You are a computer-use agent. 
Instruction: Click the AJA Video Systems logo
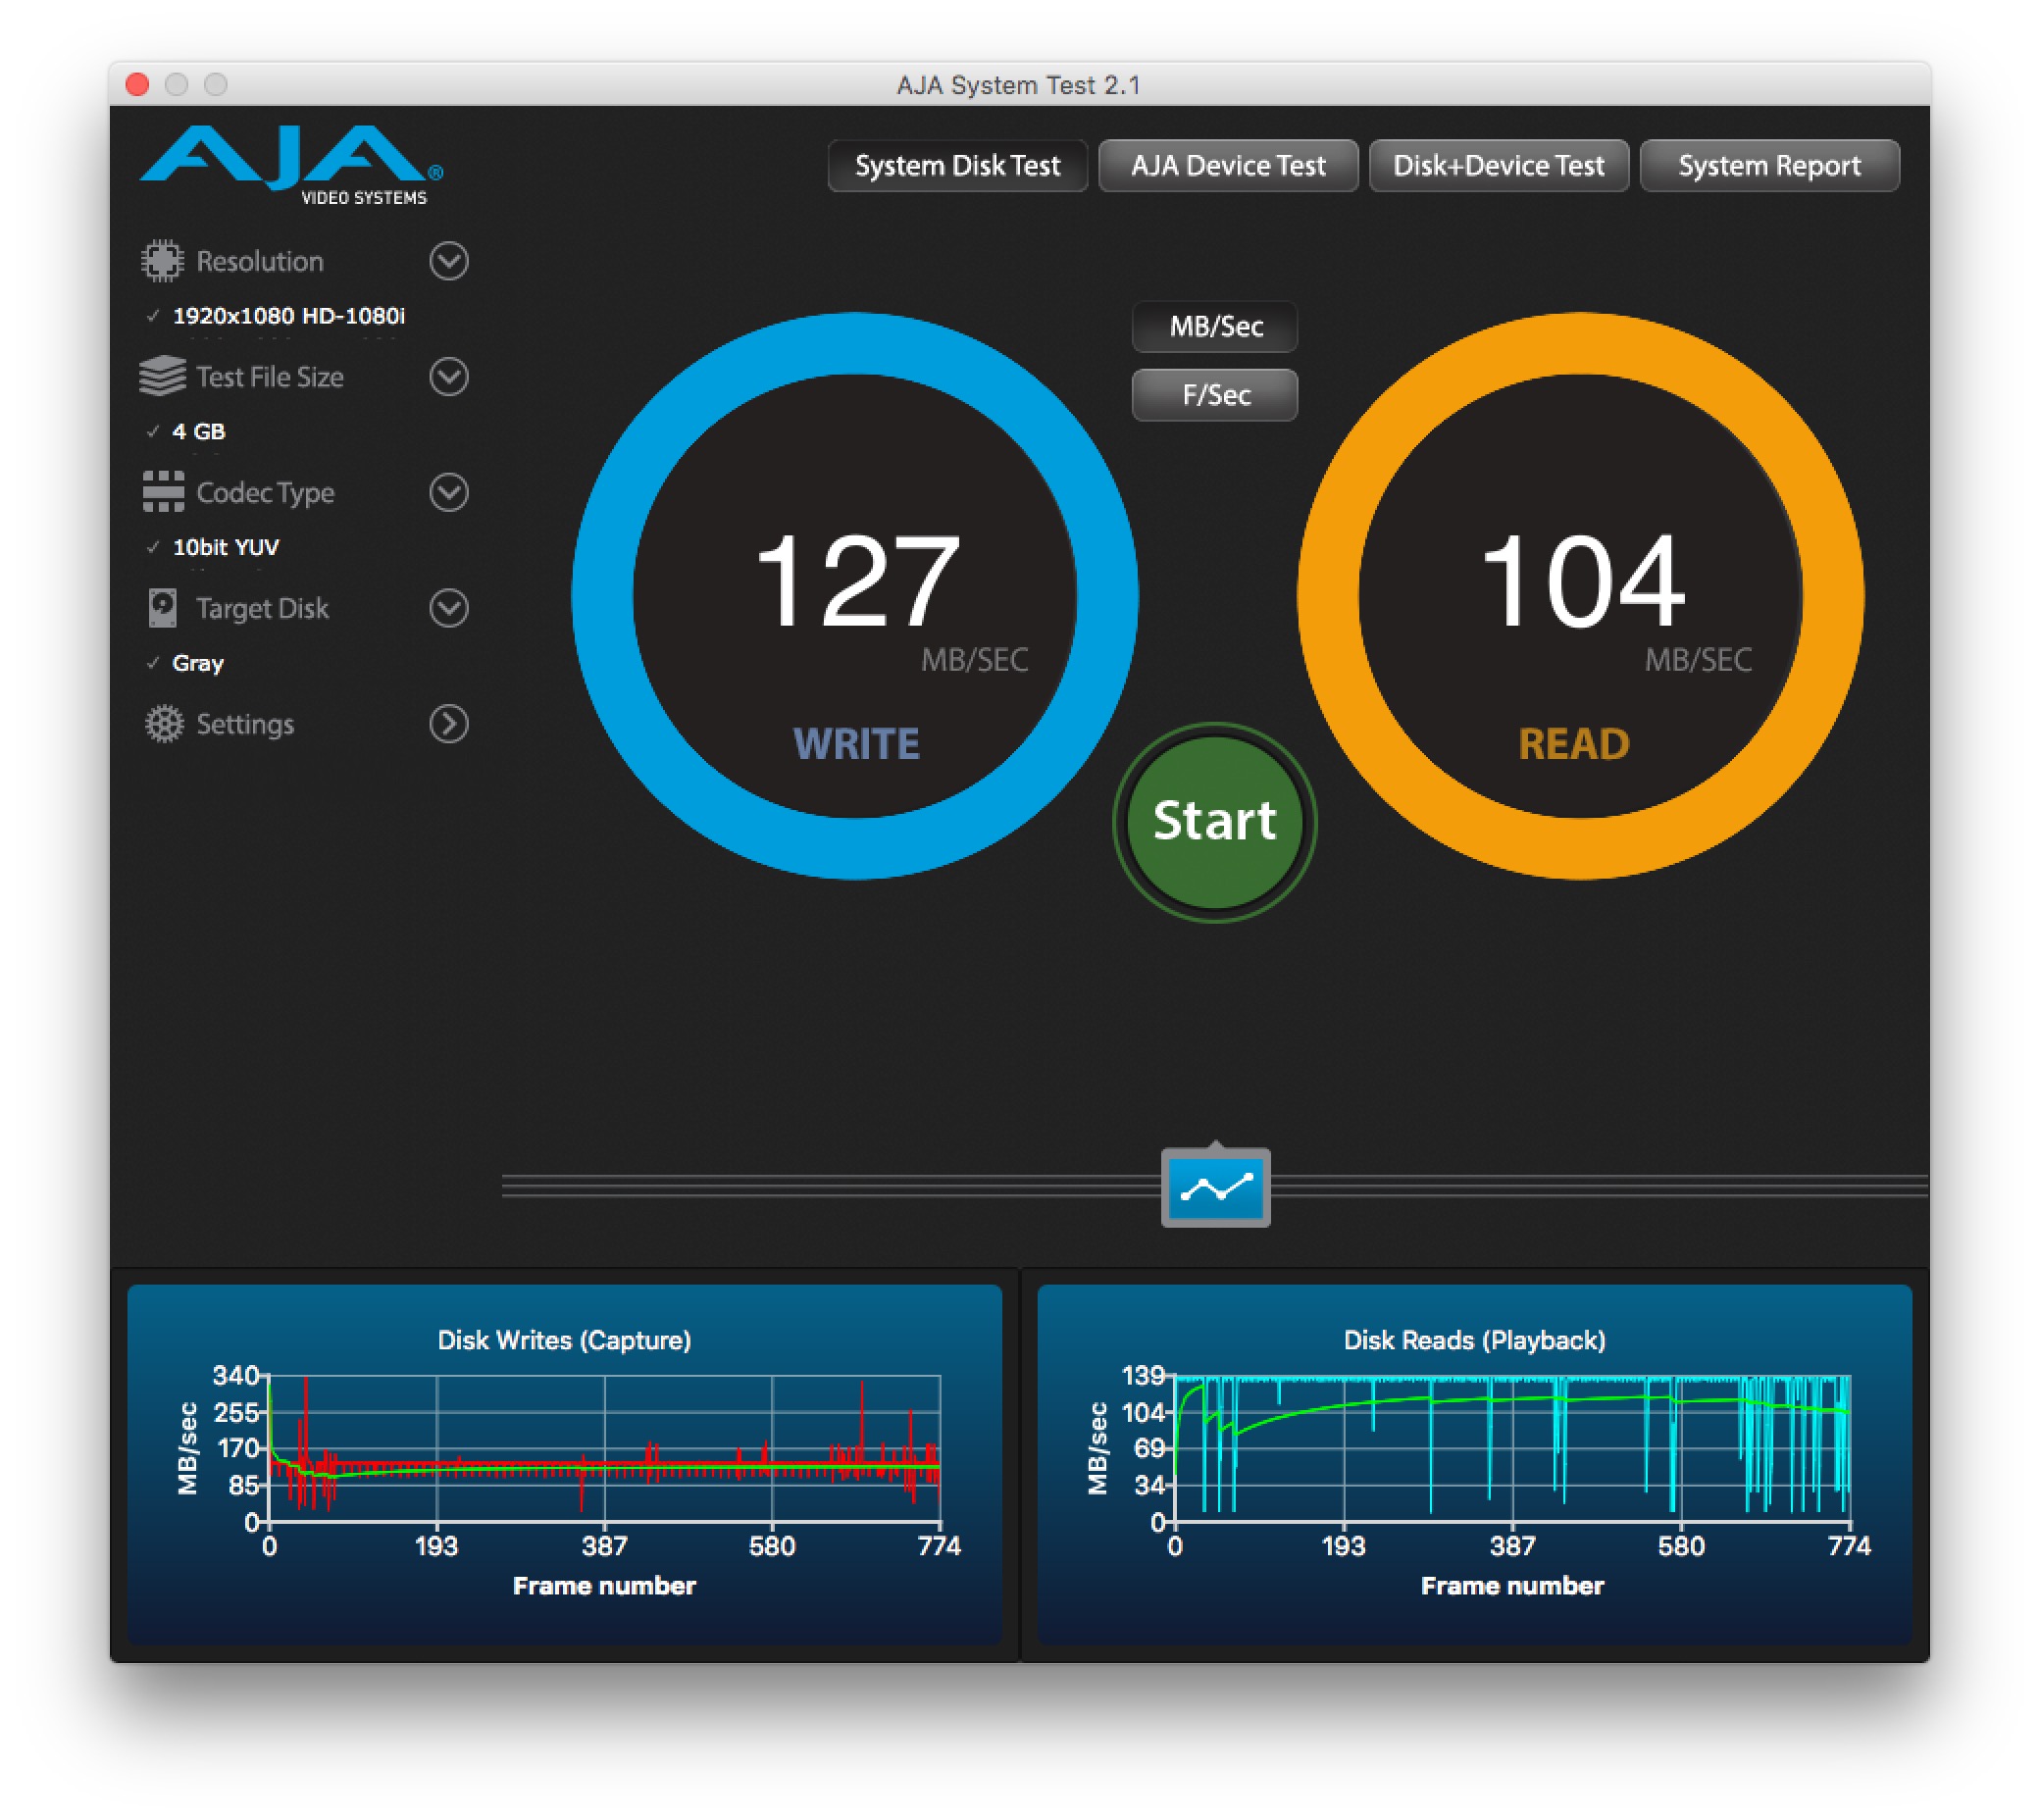click(290, 163)
